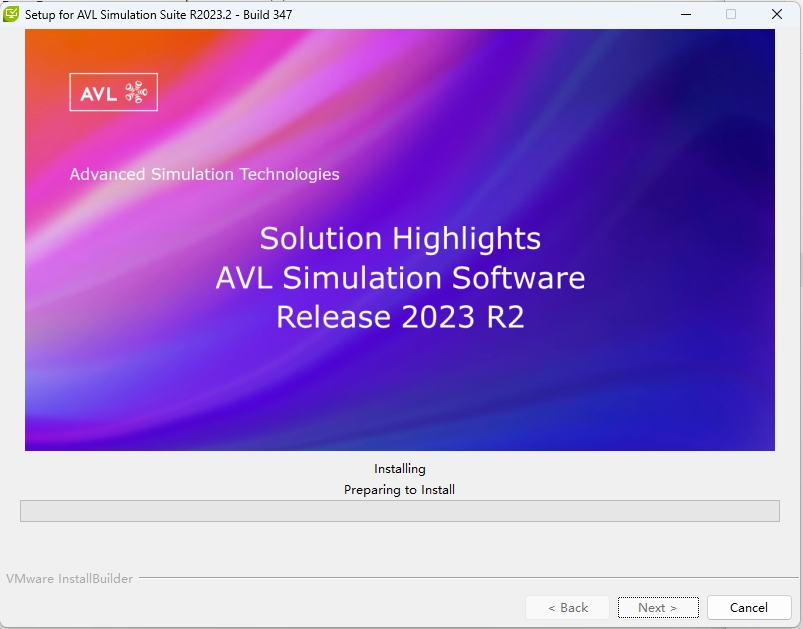This screenshot has height=629, width=803.
Task: Cancel the installation
Action: click(748, 607)
